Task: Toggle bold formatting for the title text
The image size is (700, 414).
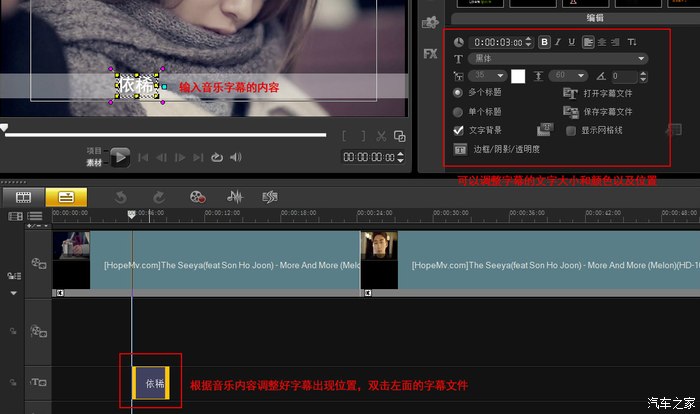Action: coord(545,42)
